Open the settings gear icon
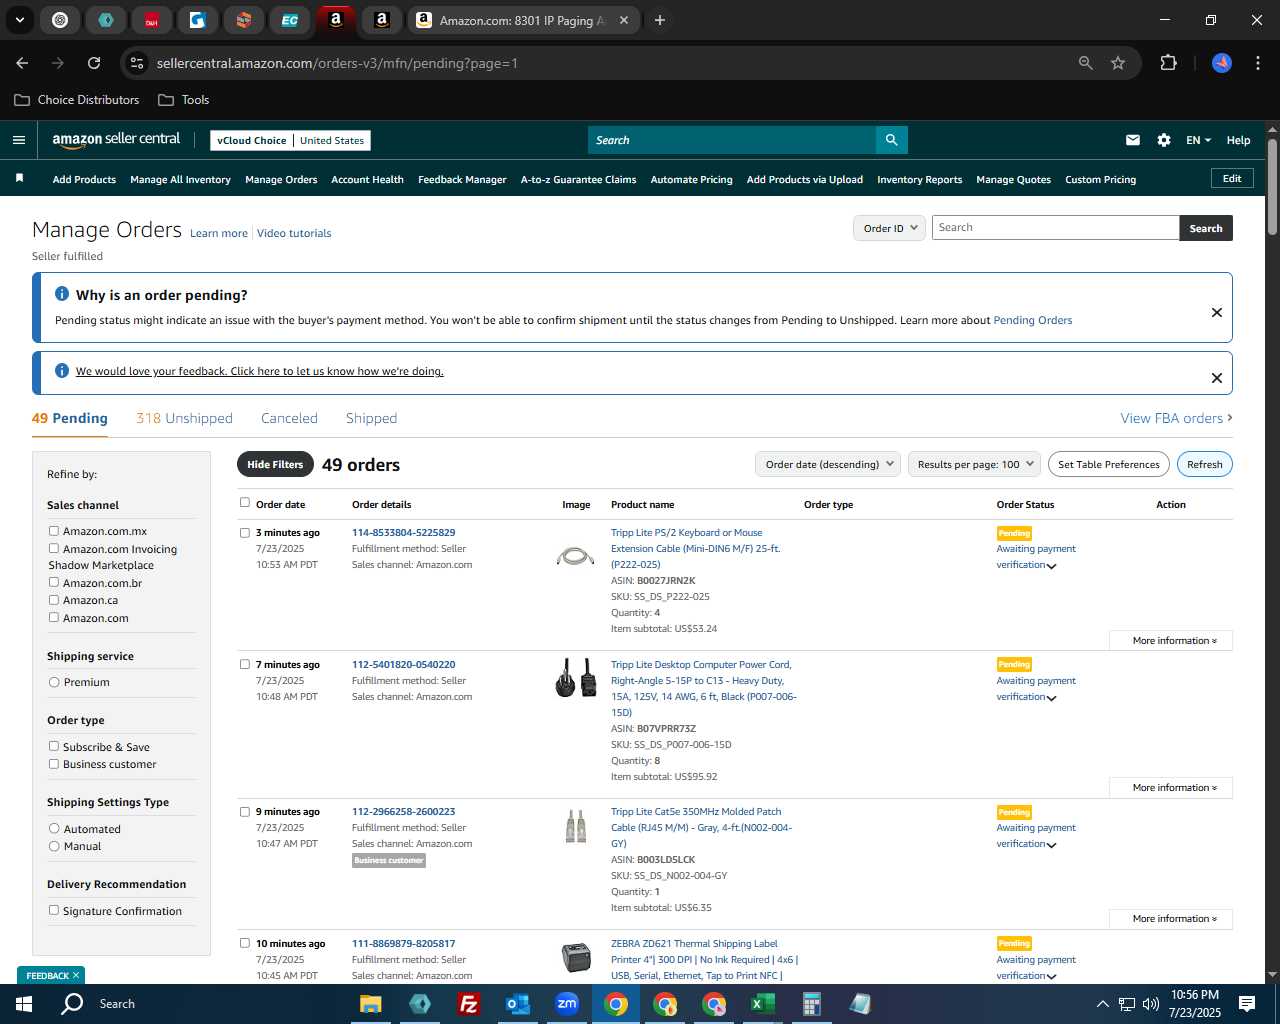 [1164, 140]
